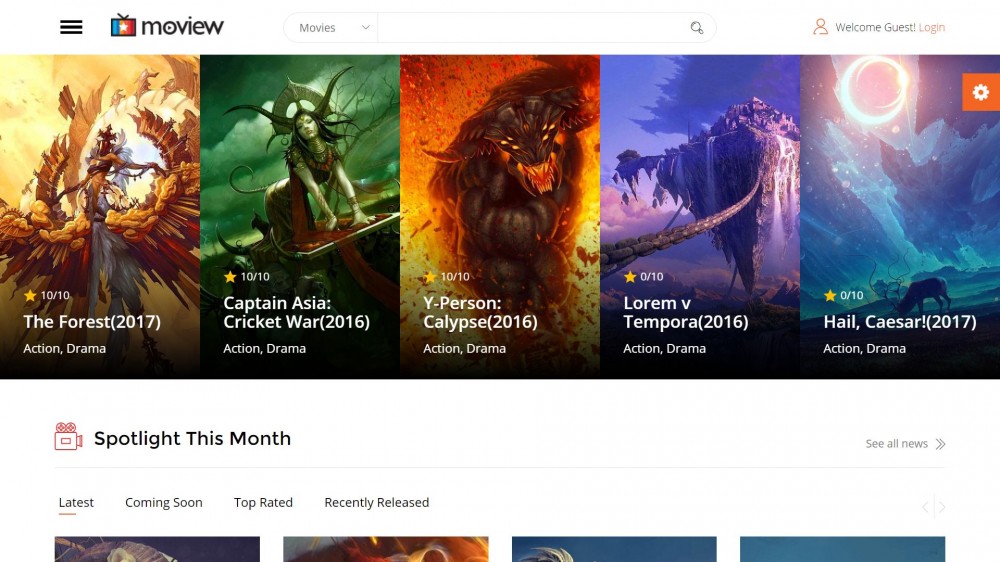Click the search magnifier icon

click(696, 27)
